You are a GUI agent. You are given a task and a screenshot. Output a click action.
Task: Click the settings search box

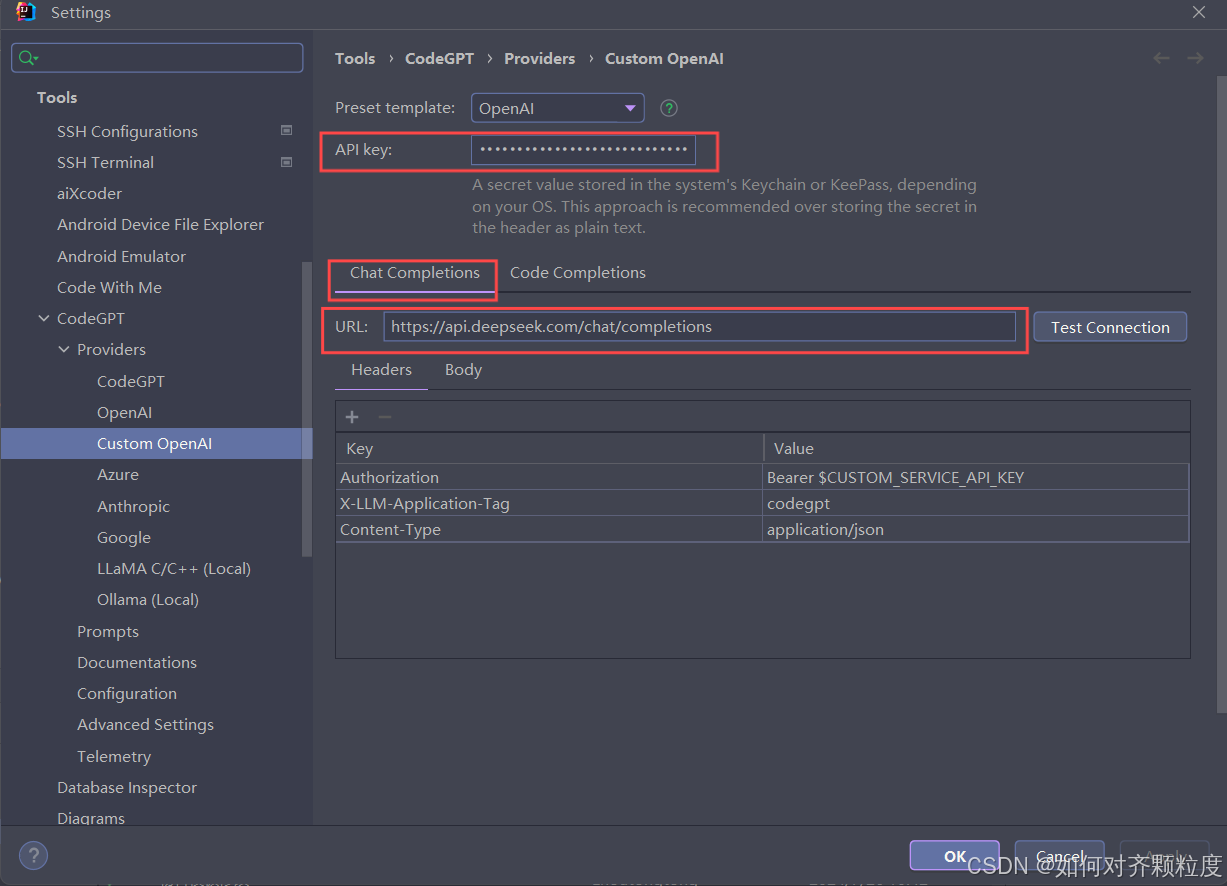pyautogui.click(x=157, y=58)
